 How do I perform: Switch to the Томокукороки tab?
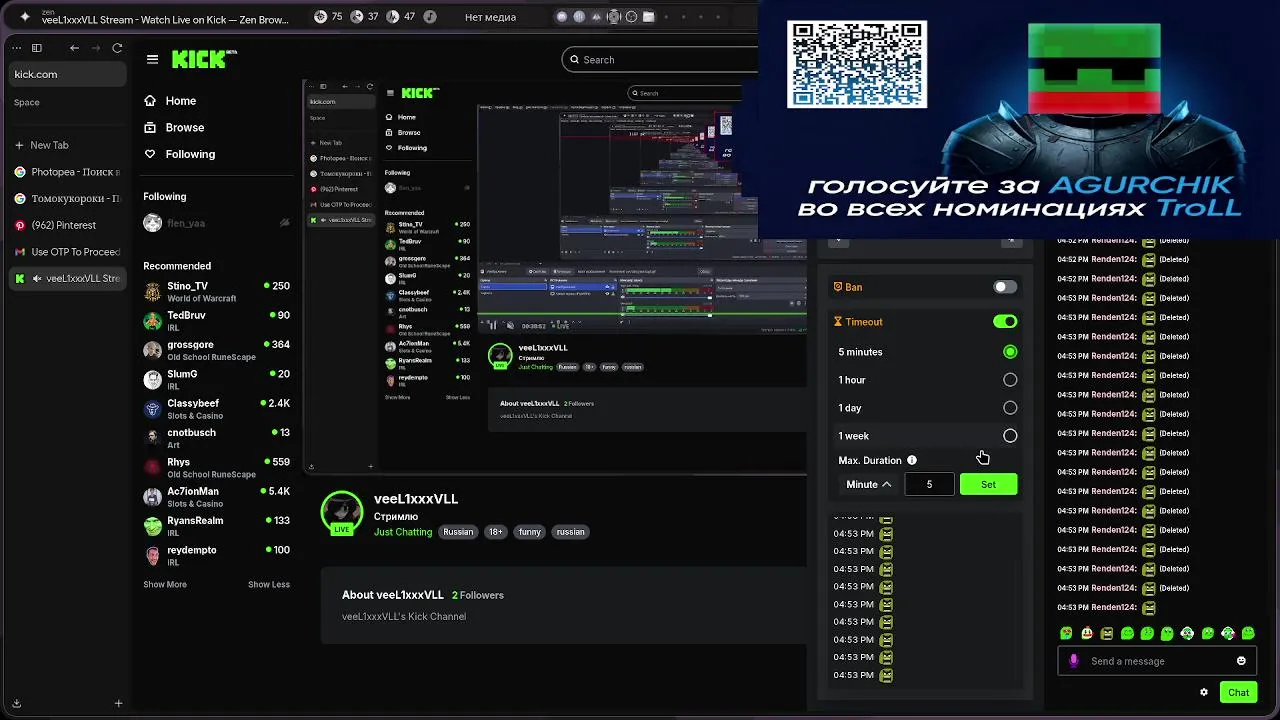66,198
